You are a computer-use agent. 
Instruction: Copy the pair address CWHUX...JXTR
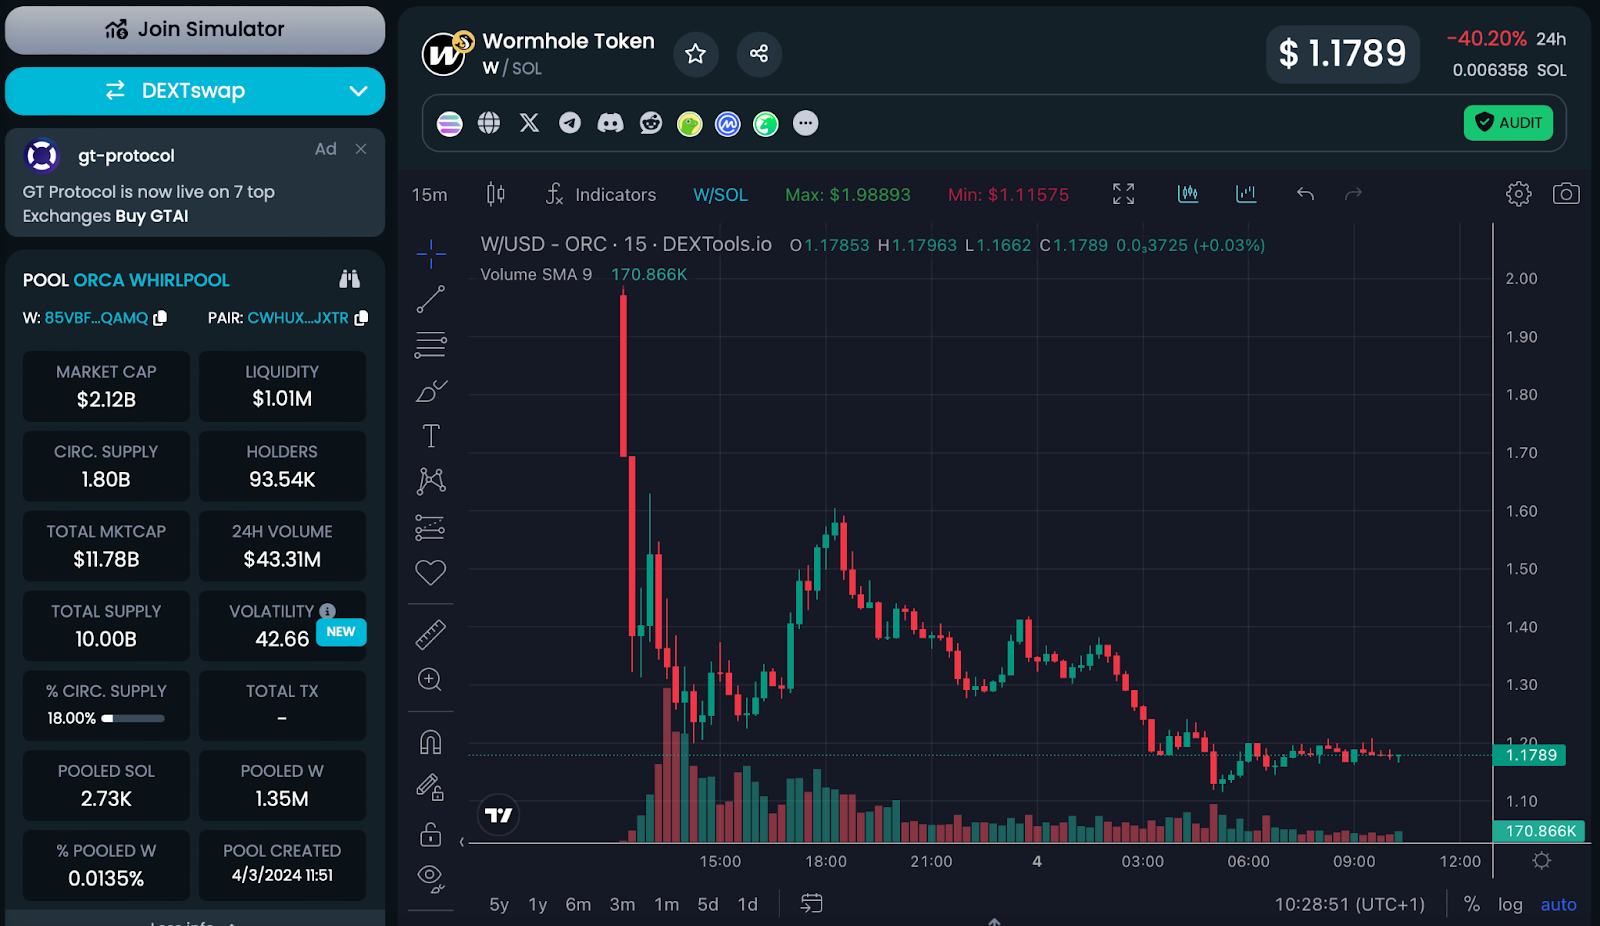[x=362, y=318]
